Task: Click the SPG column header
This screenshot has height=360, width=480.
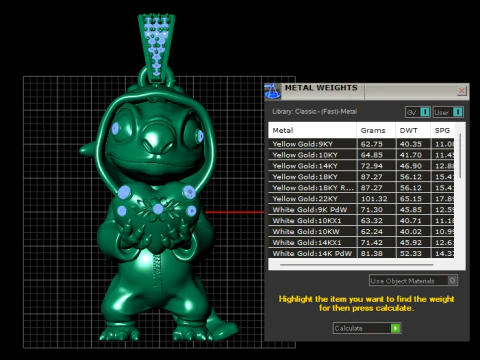Action: tap(442, 130)
